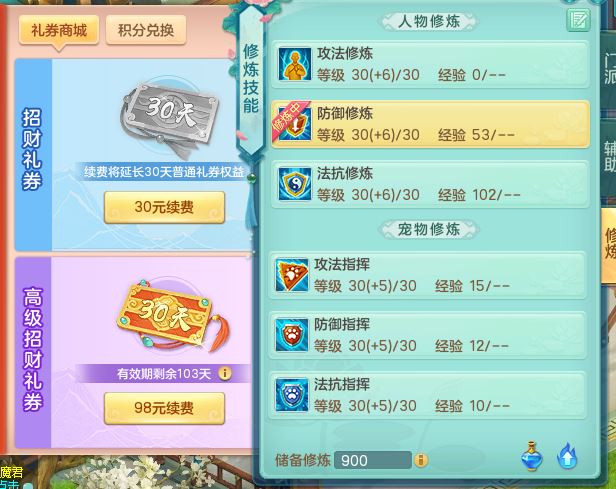Switch to the 礼券商城 tab
Image resolution: width=616 pixels, height=489 pixels.
point(59,30)
